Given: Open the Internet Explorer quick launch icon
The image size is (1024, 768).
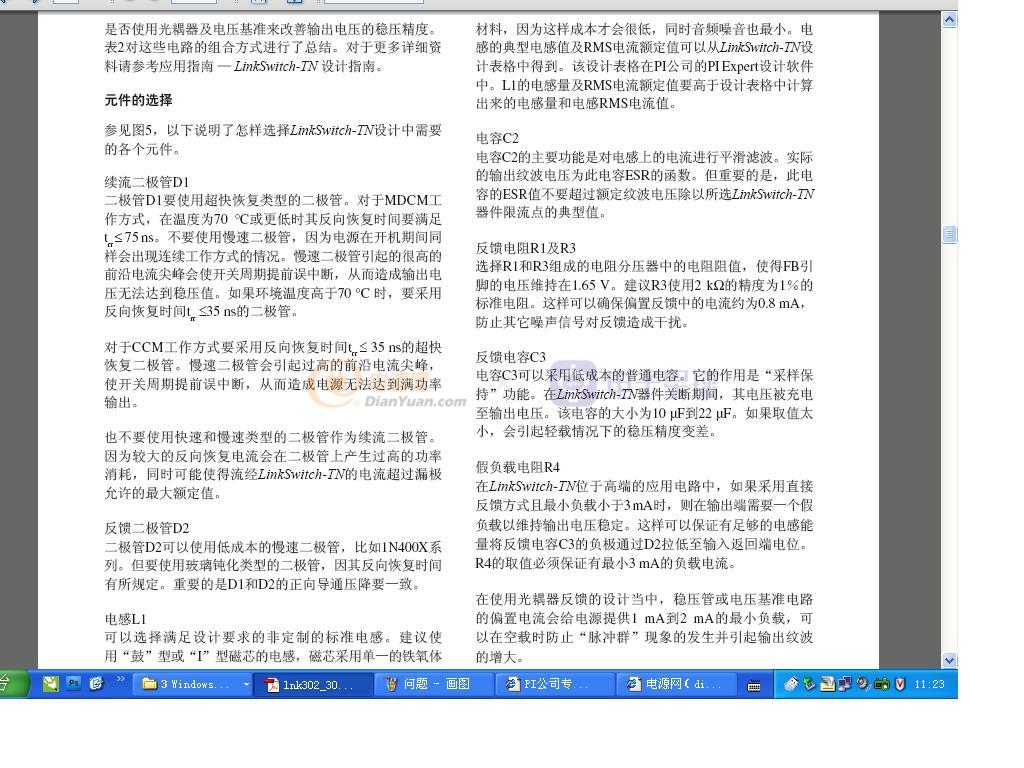Looking at the screenshot, I should [x=97, y=683].
